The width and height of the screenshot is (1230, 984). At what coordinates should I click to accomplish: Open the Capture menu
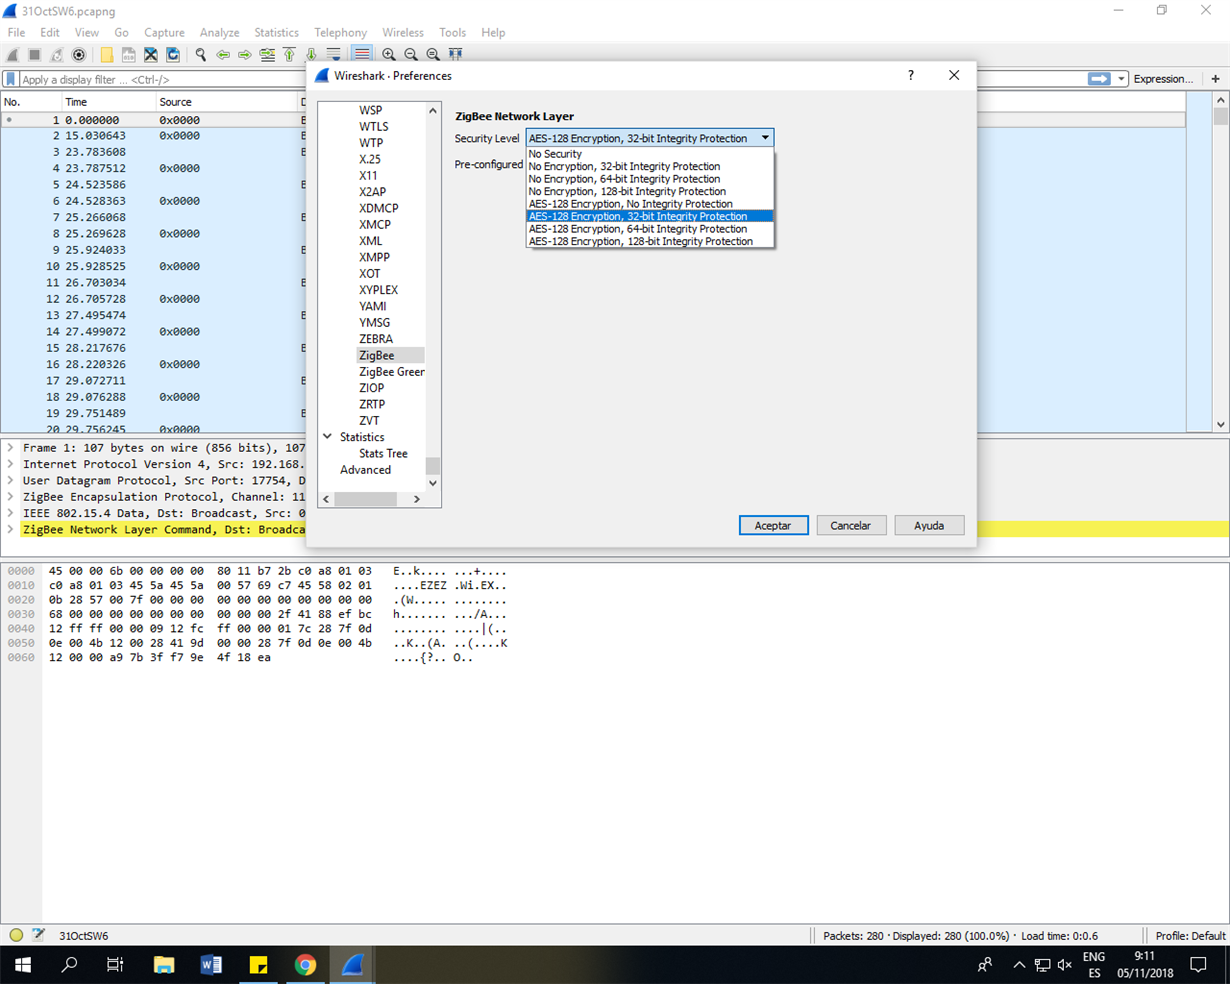point(164,32)
